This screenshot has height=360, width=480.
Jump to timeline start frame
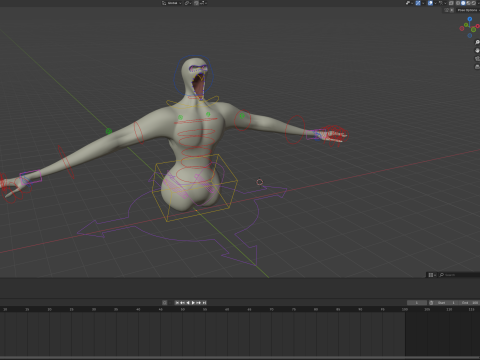point(177,303)
